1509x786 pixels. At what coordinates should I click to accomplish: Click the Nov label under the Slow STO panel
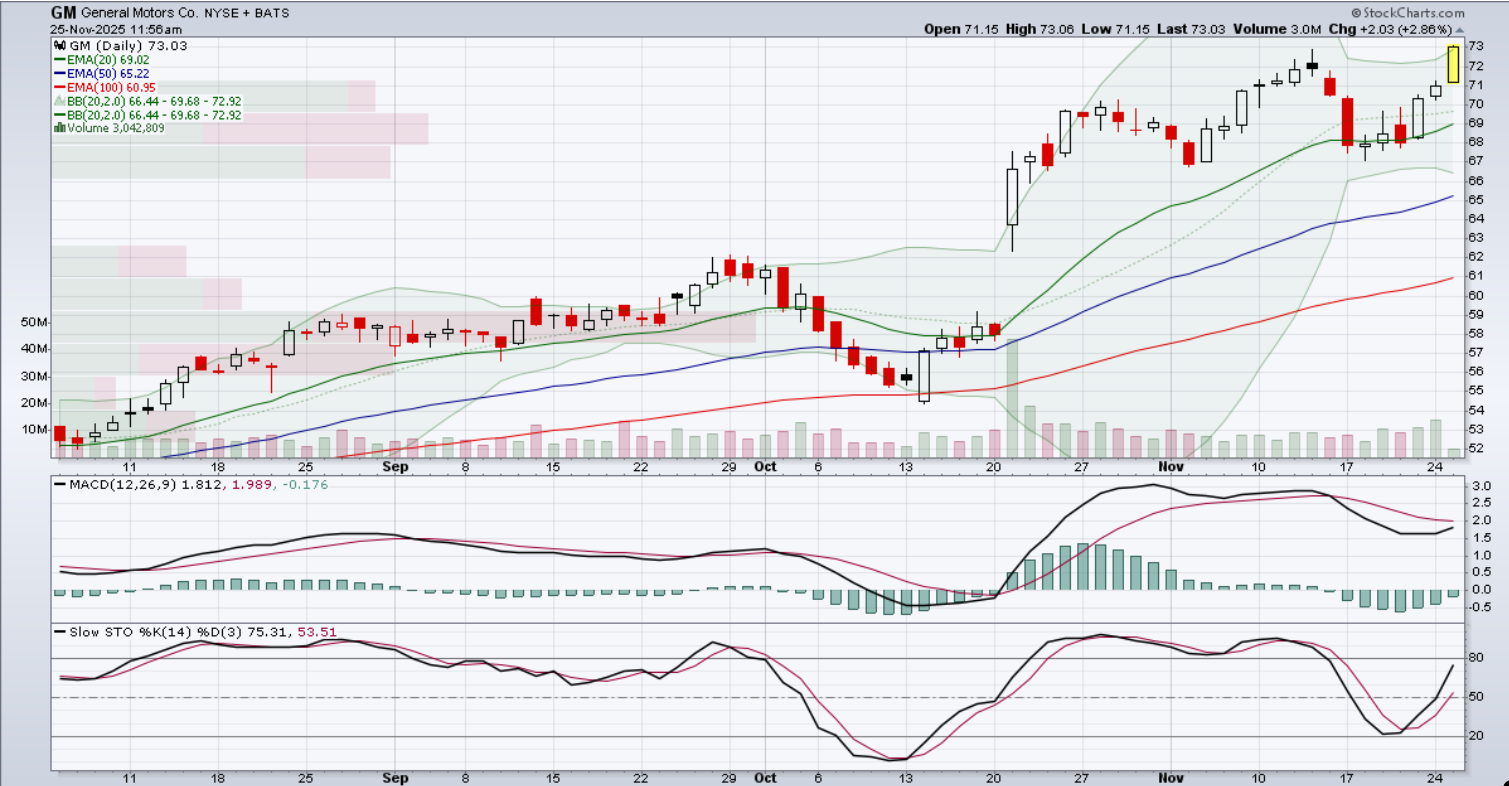(x=1170, y=777)
